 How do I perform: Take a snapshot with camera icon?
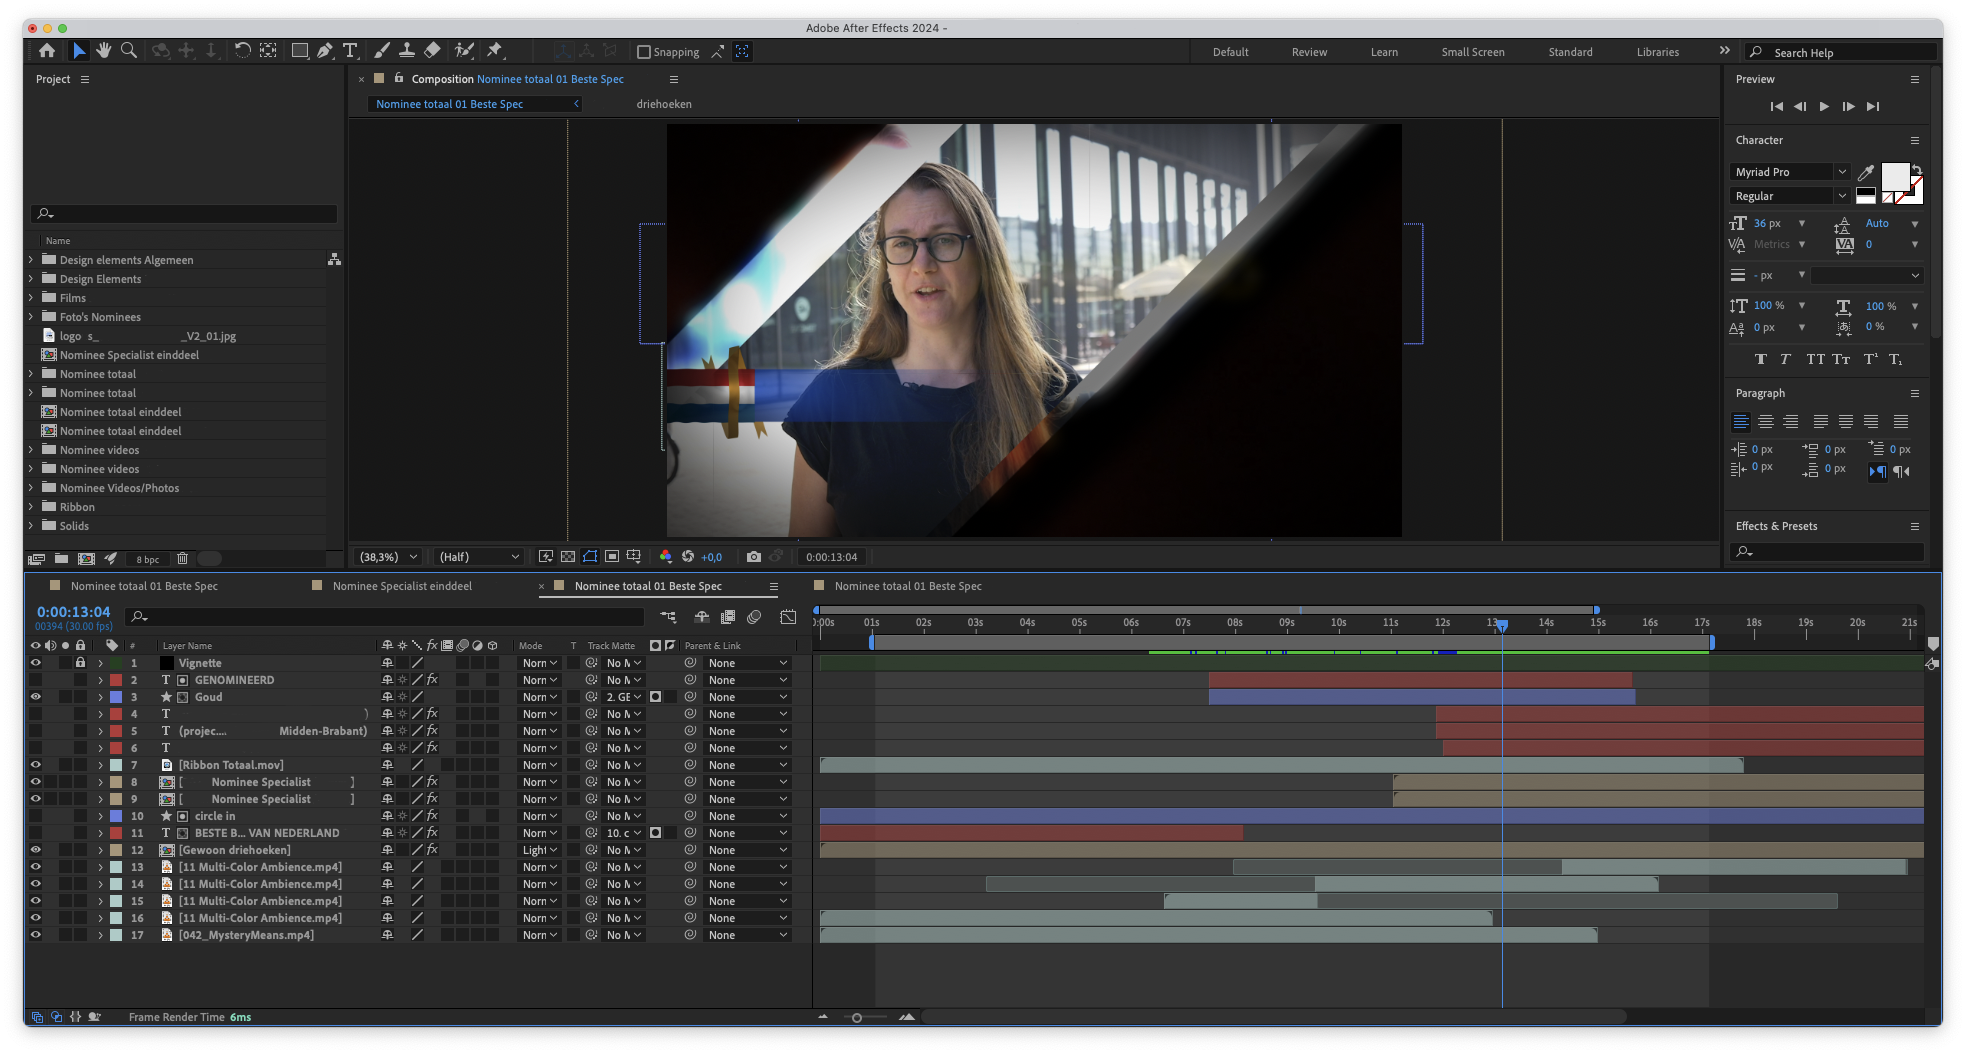754,557
